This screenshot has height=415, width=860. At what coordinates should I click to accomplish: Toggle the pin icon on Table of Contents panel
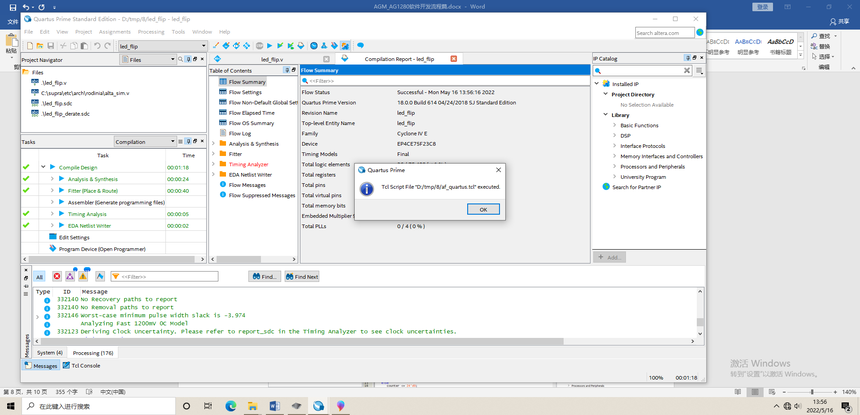pyautogui.click(x=286, y=70)
